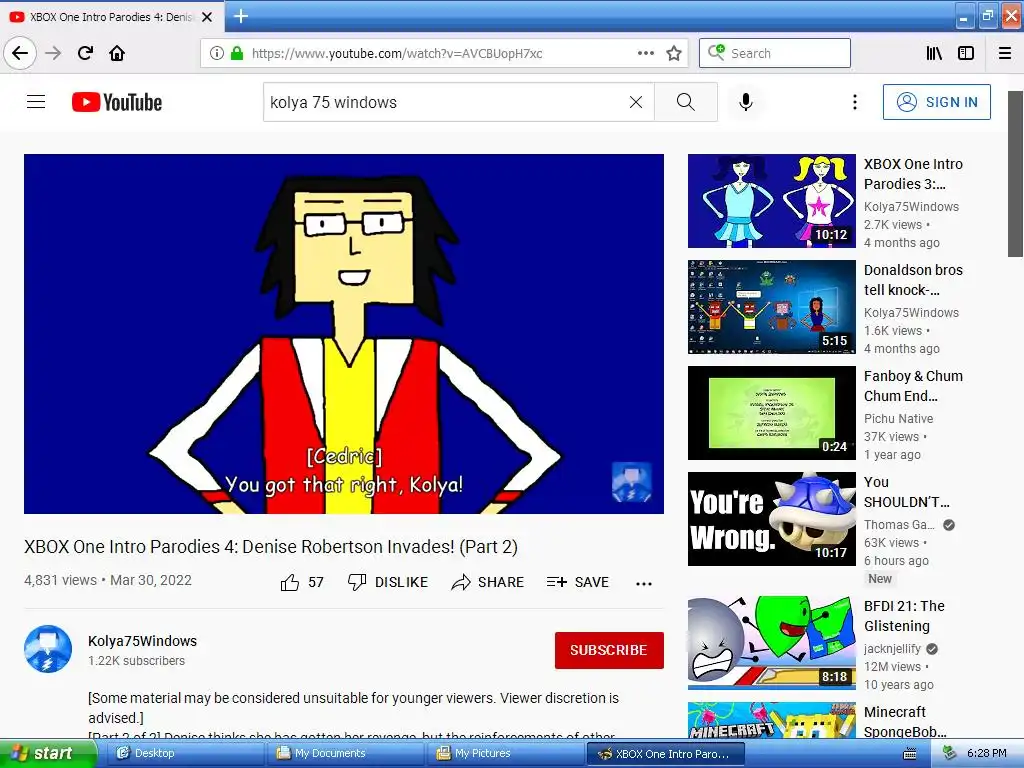This screenshot has width=1024, height=768.
Task: Open 'You SHOULDN'T...' video title link
Action: [906, 492]
